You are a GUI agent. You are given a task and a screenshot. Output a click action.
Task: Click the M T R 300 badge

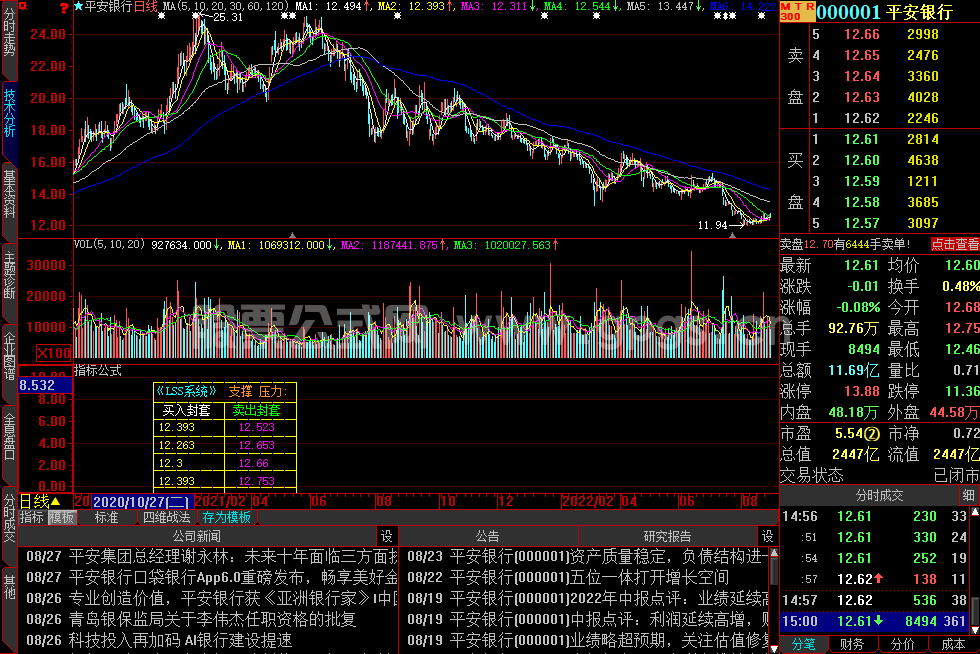click(797, 11)
